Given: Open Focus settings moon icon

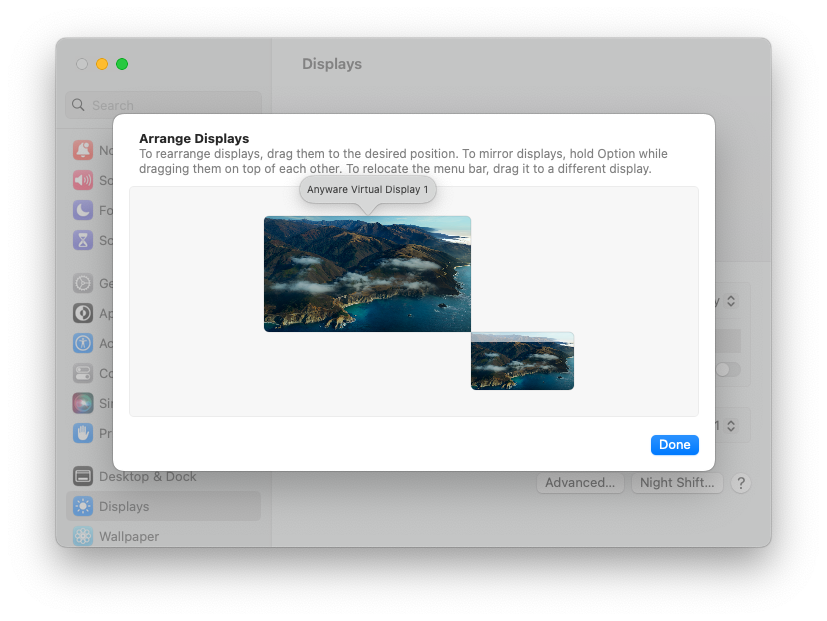Looking at the screenshot, I should 83,211.
